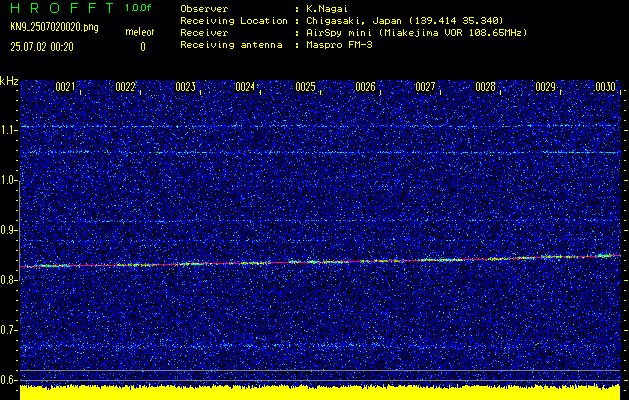
Task: Click the yellow signal level strip
Action: tap(320, 393)
